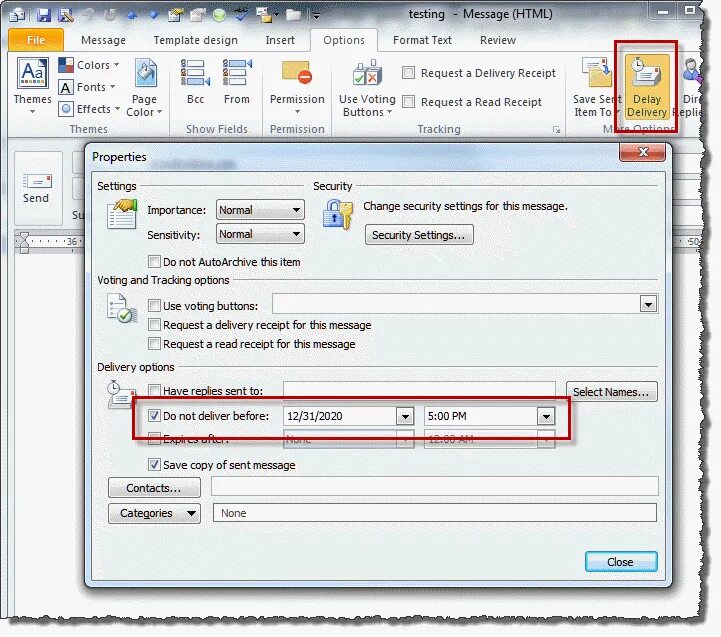Check Do not AutoArchive this item
Viewport: 721px width, 637px height.
(x=154, y=262)
